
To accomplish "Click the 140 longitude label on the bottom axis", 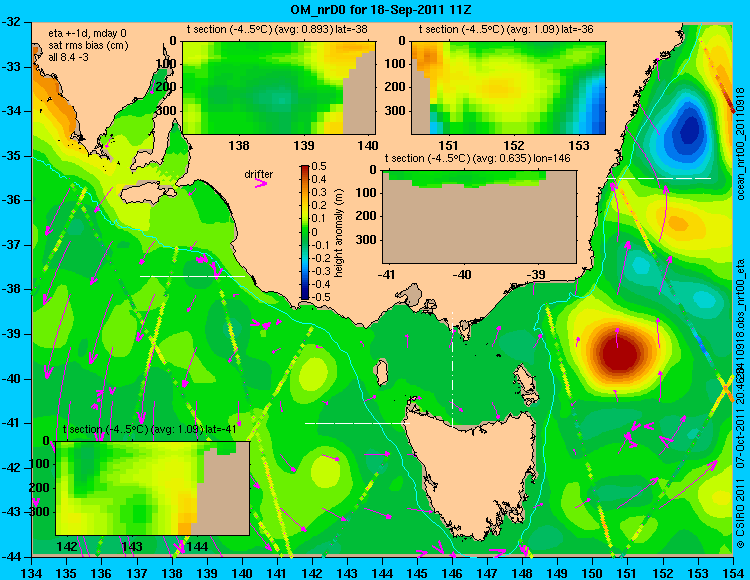I will [242, 572].
